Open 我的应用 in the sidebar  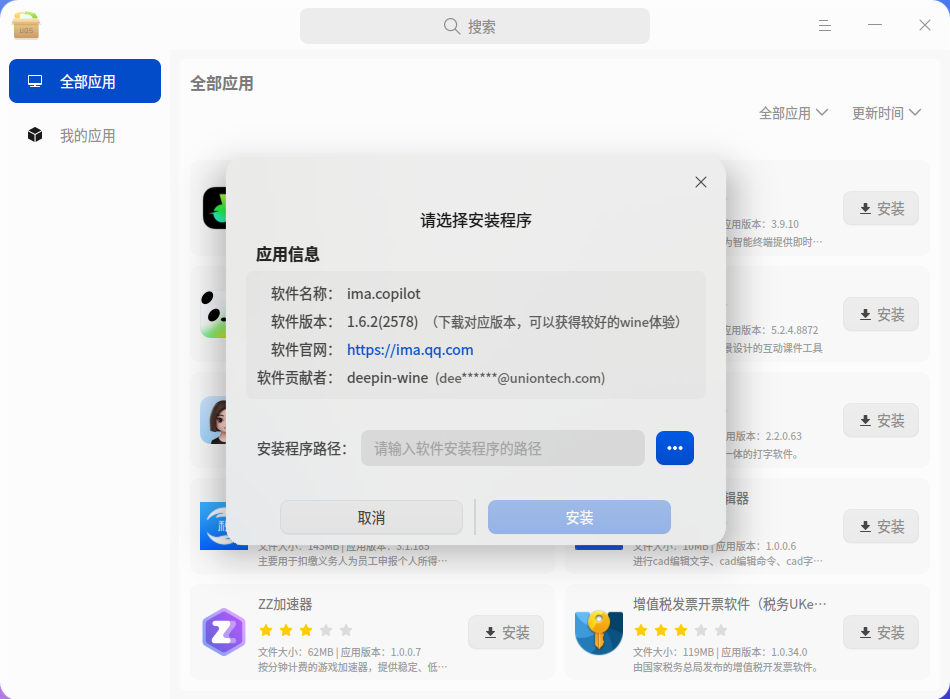(x=85, y=135)
